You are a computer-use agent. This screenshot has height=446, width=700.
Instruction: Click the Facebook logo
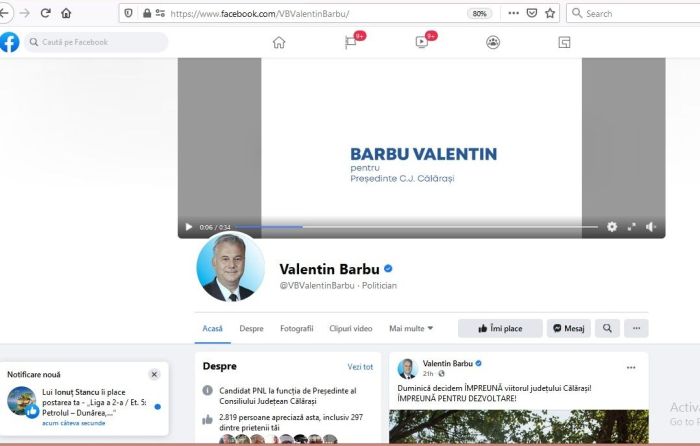click(9, 42)
